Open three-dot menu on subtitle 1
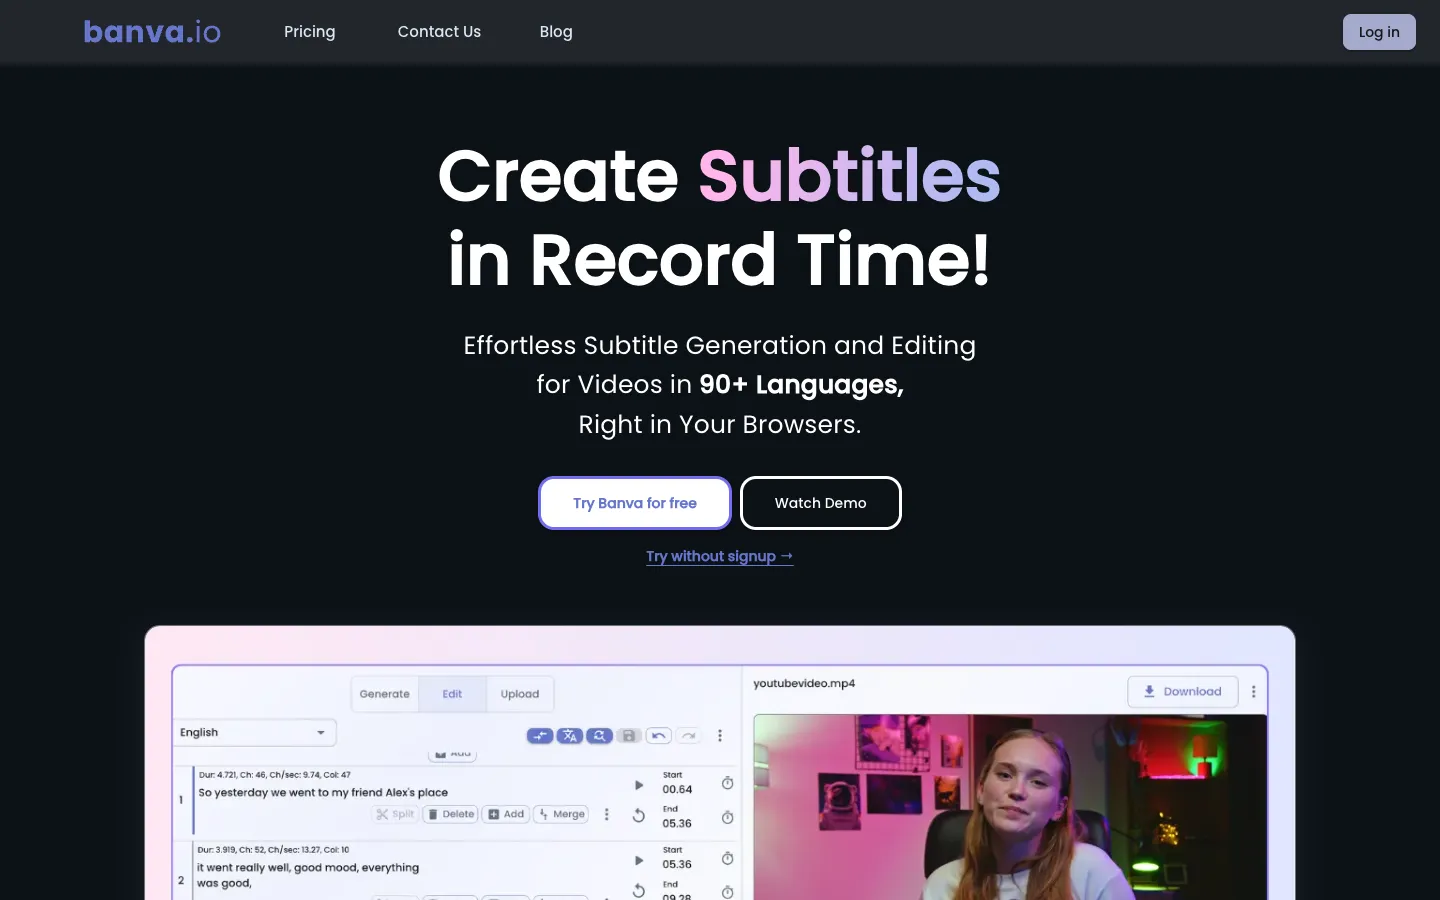This screenshot has width=1440, height=900. pos(607,815)
